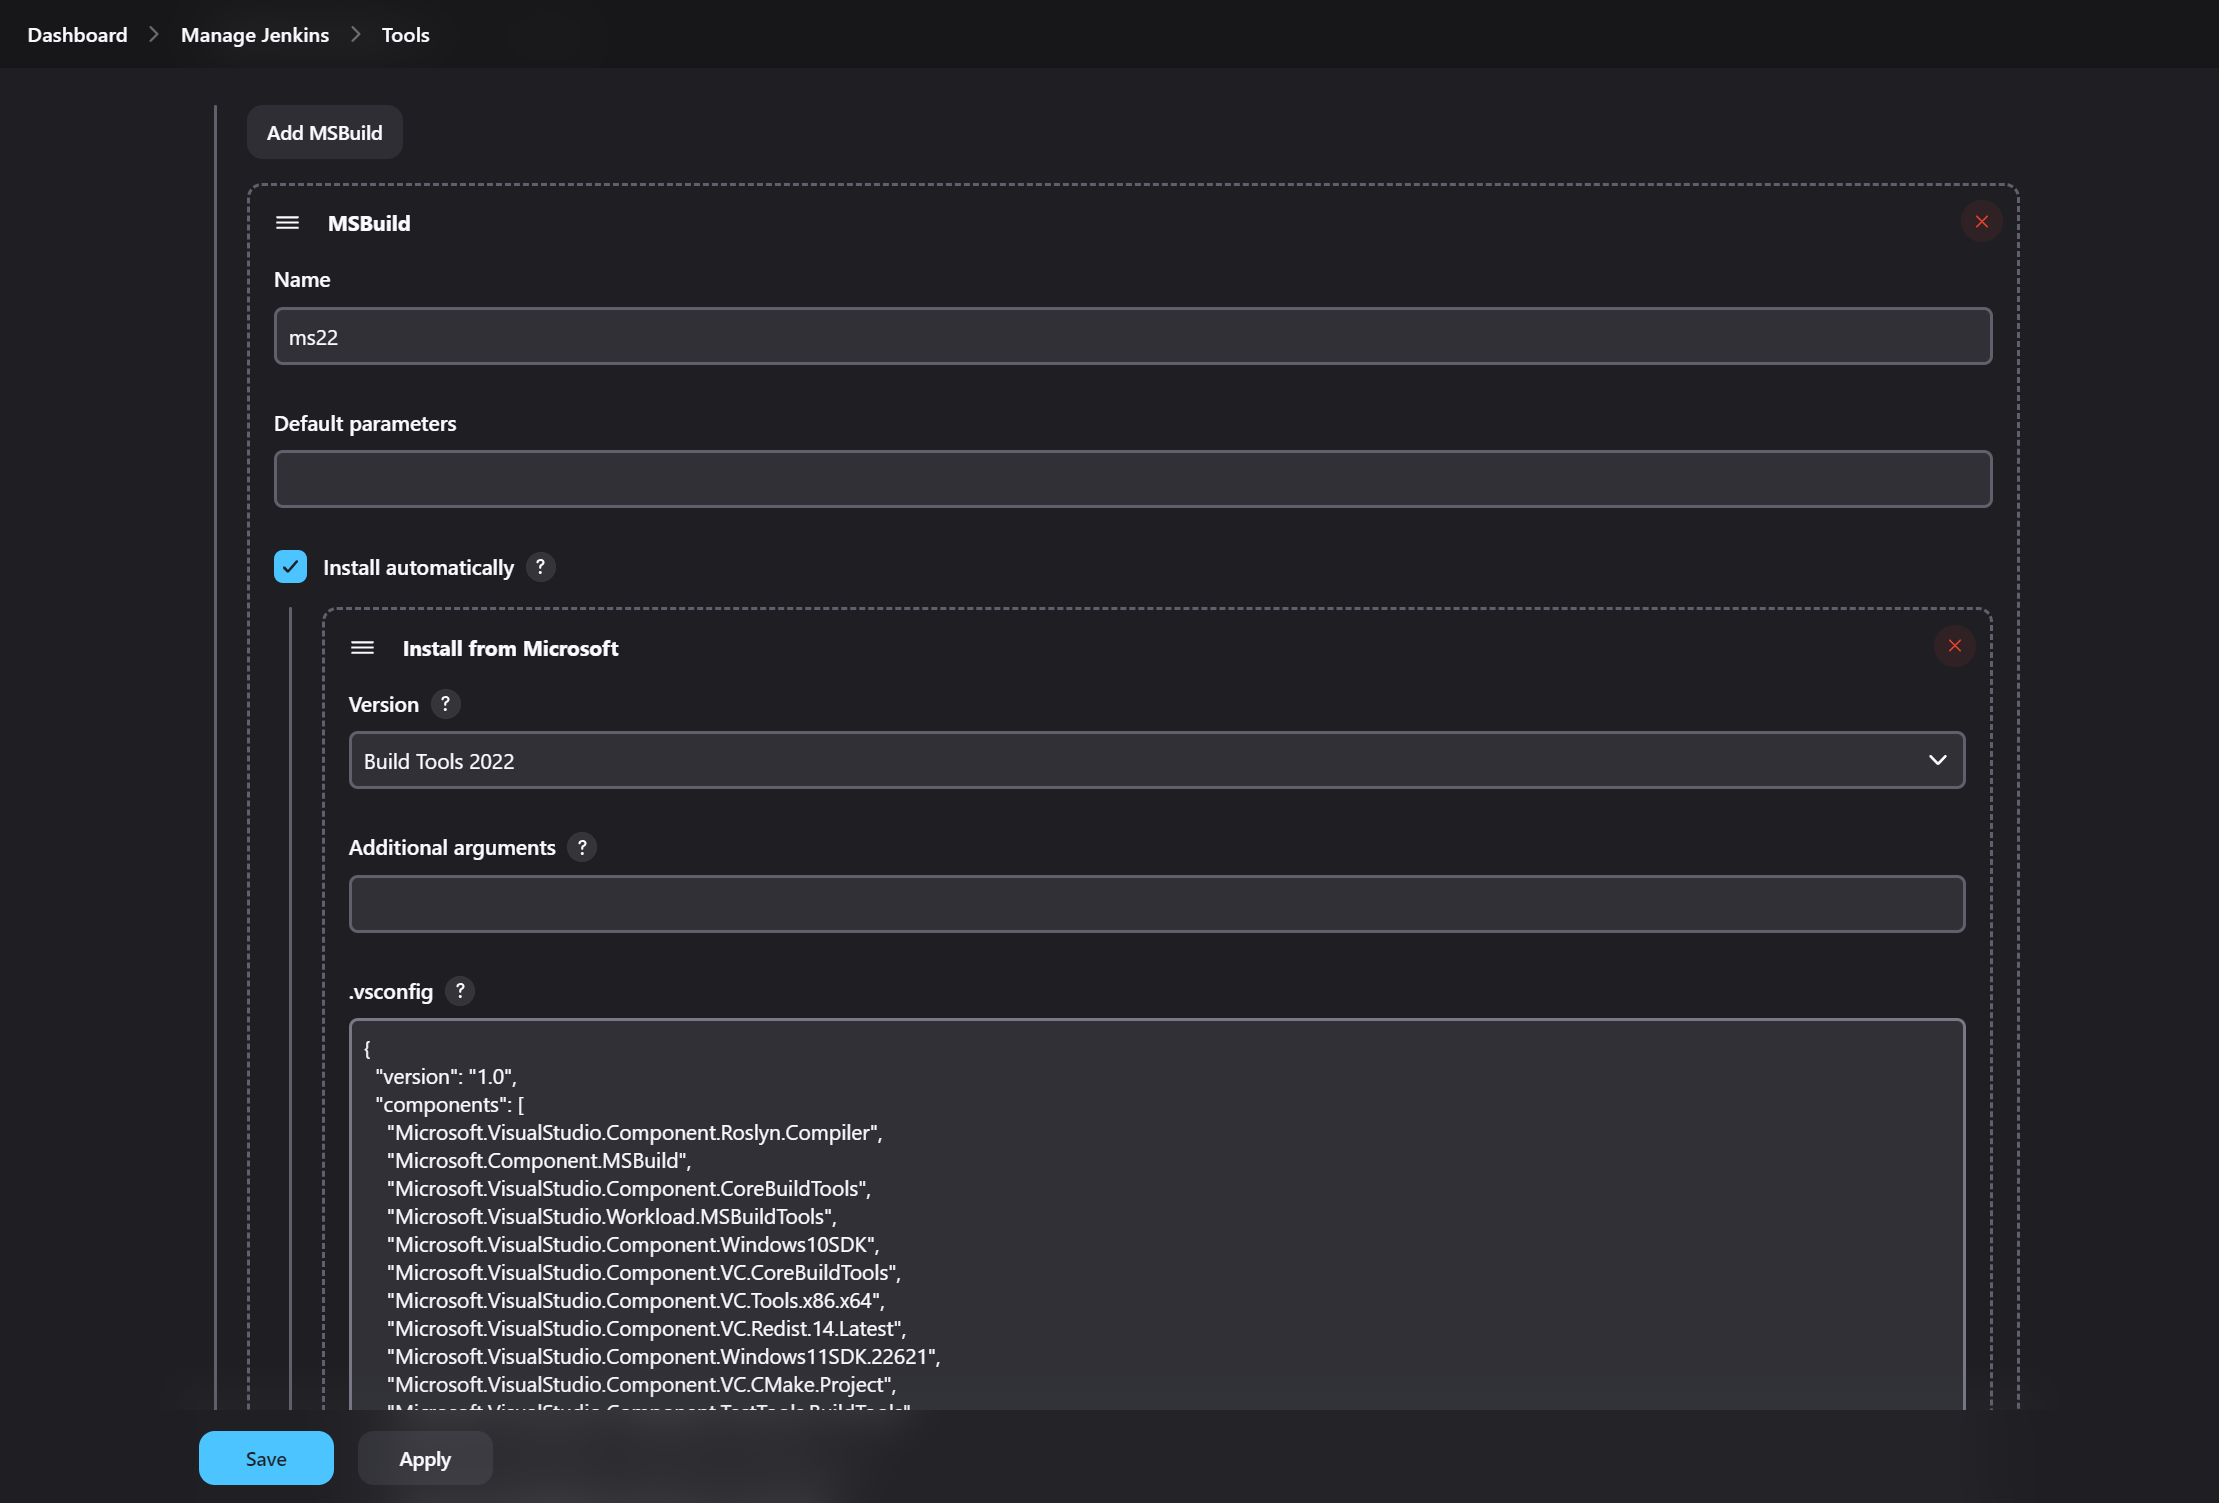Open help for Install automatically
Viewport: 2219px width, 1503px height.
coord(540,567)
